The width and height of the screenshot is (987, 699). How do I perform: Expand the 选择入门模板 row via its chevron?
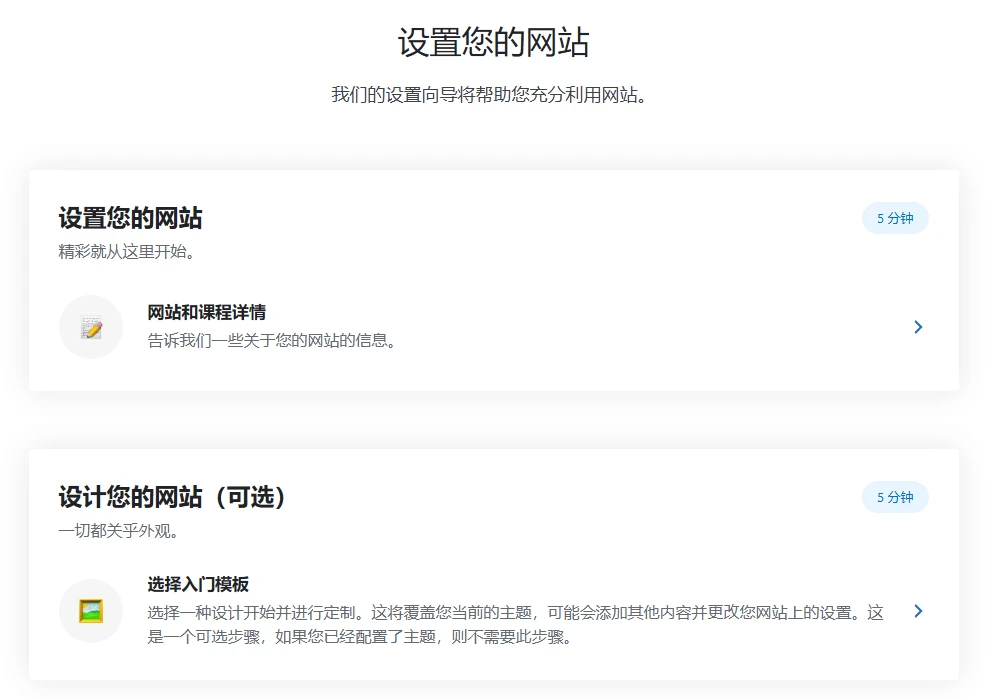tap(918, 611)
